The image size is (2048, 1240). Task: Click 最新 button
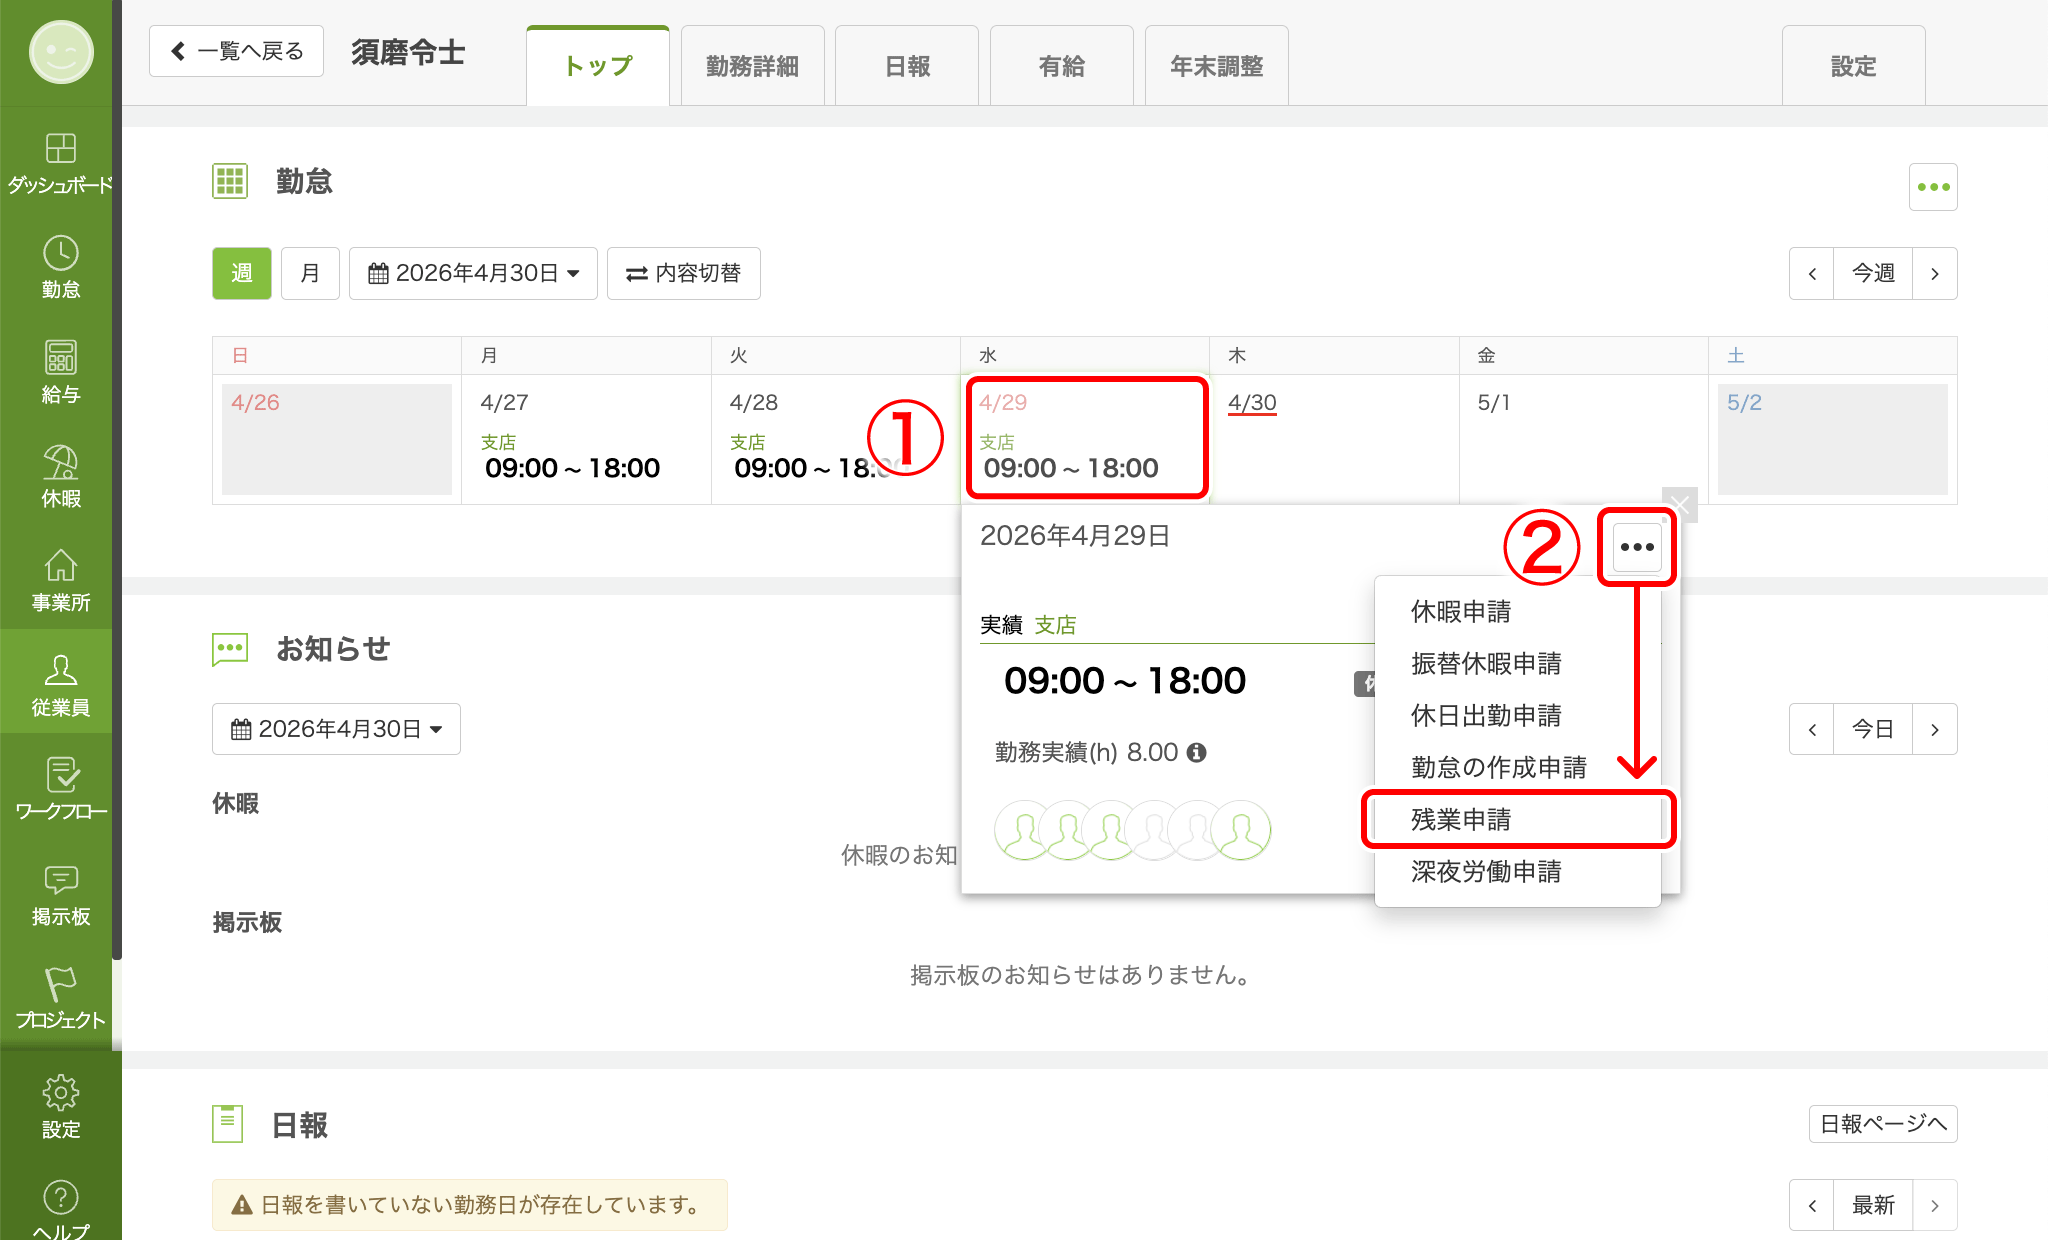coord(1873,1205)
